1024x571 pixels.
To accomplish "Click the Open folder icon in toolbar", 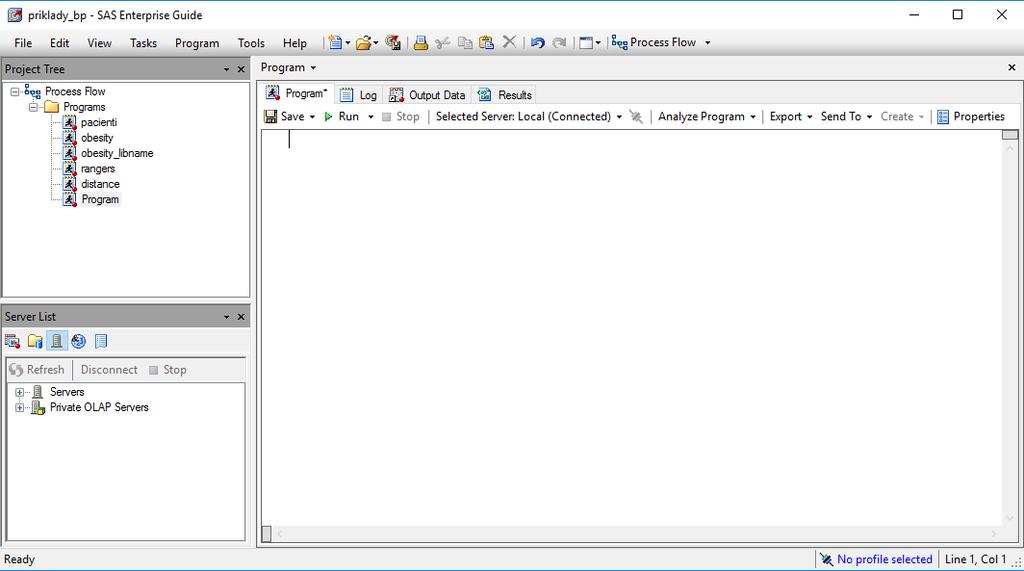I will tap(364, 42).
